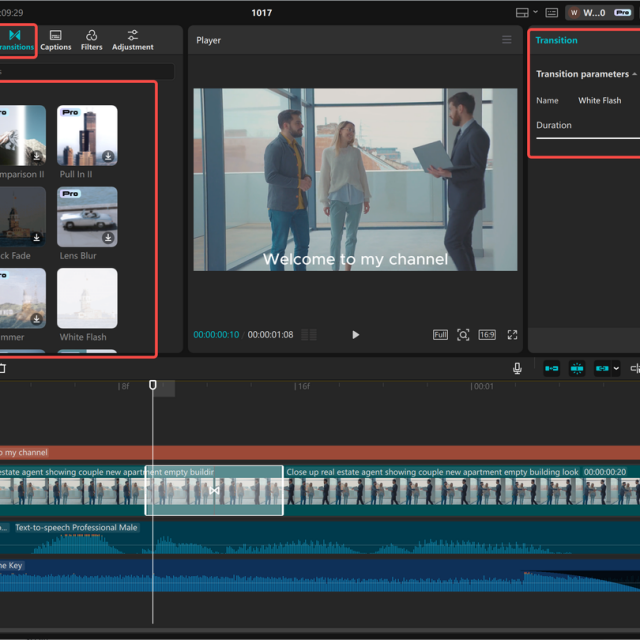The width and height of the screenshot is (640, 640).
Task: Toggle main track magnet on timeline
Action: pyautogui.click(x=551, y=368)
